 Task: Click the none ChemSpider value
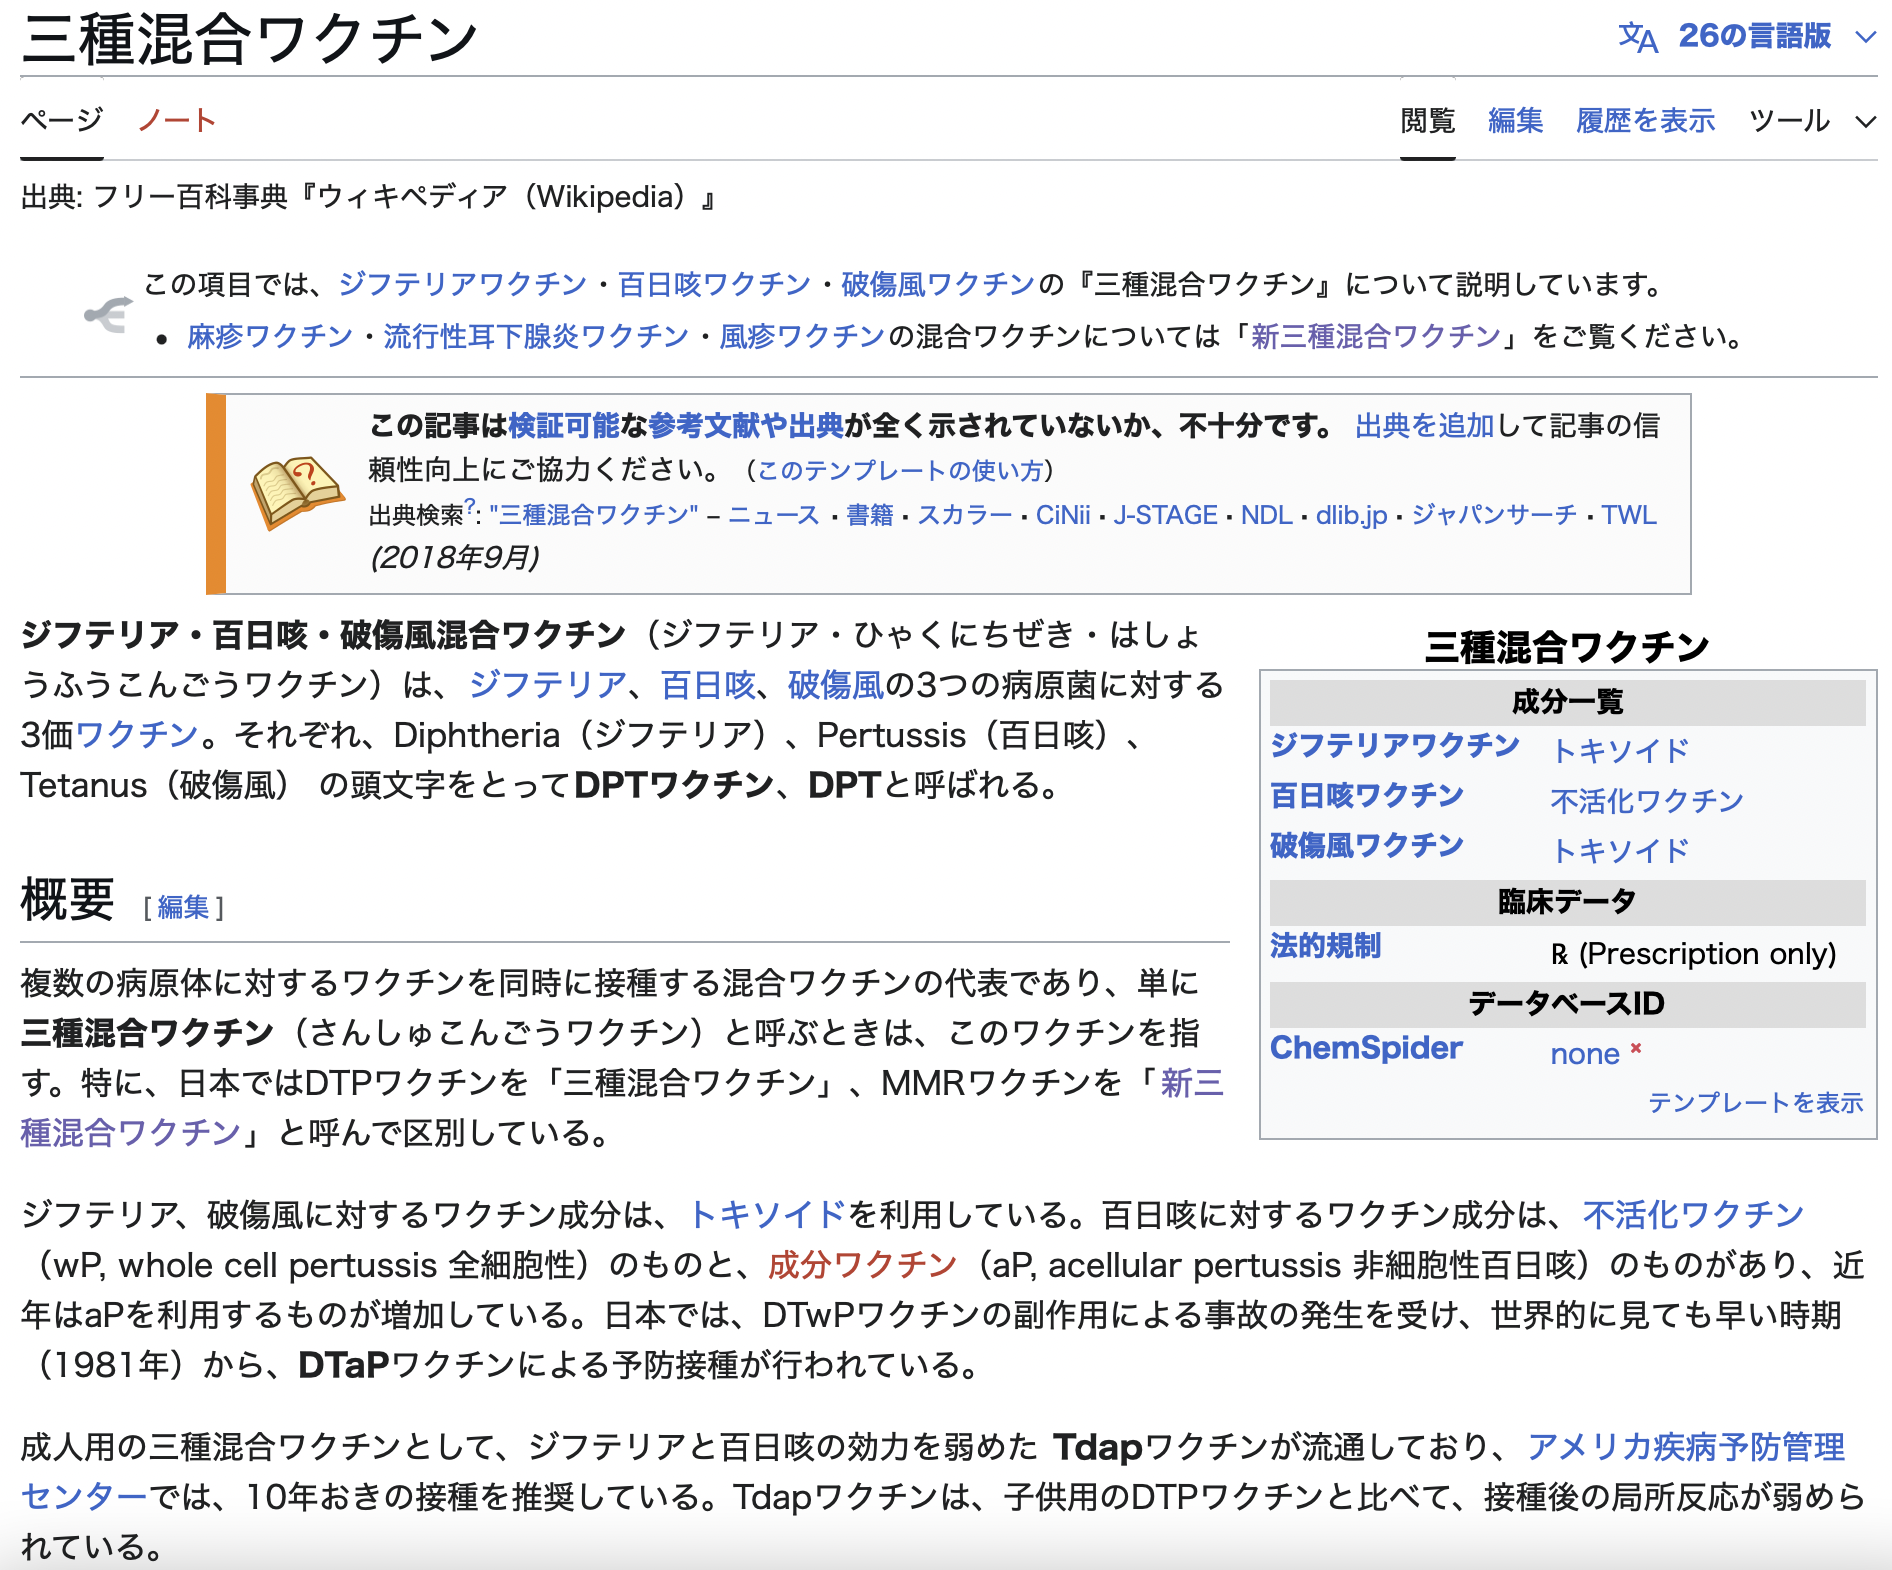tap(1585, 1054)
